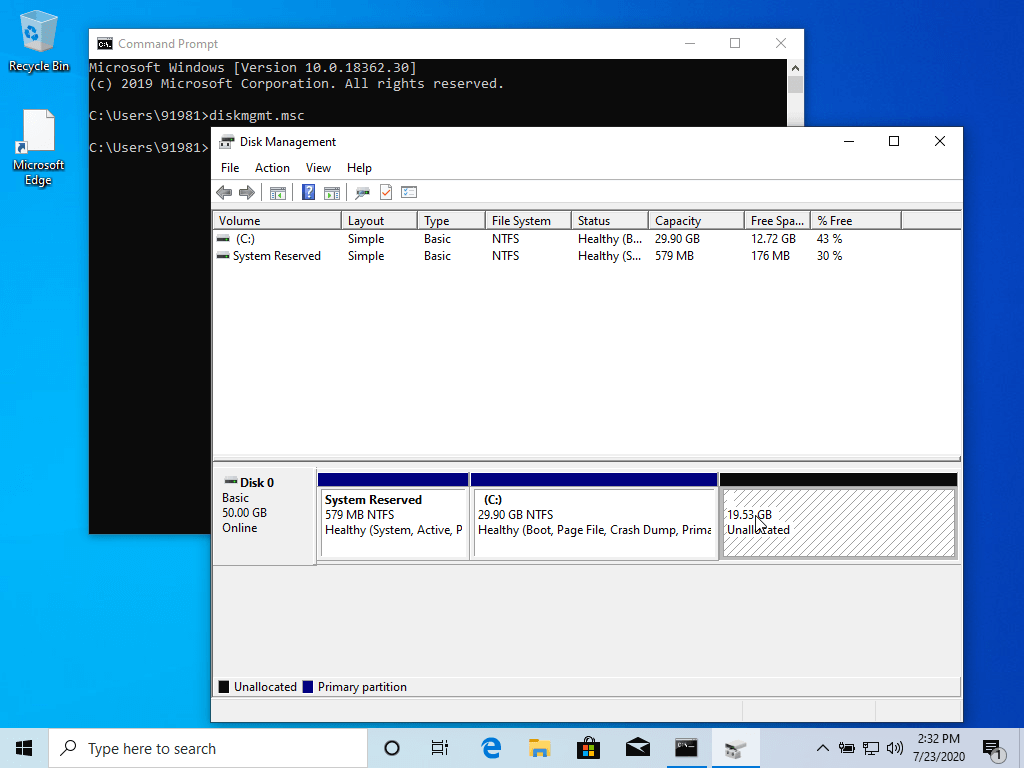Sort by the % Free column header

pos(856,221)
